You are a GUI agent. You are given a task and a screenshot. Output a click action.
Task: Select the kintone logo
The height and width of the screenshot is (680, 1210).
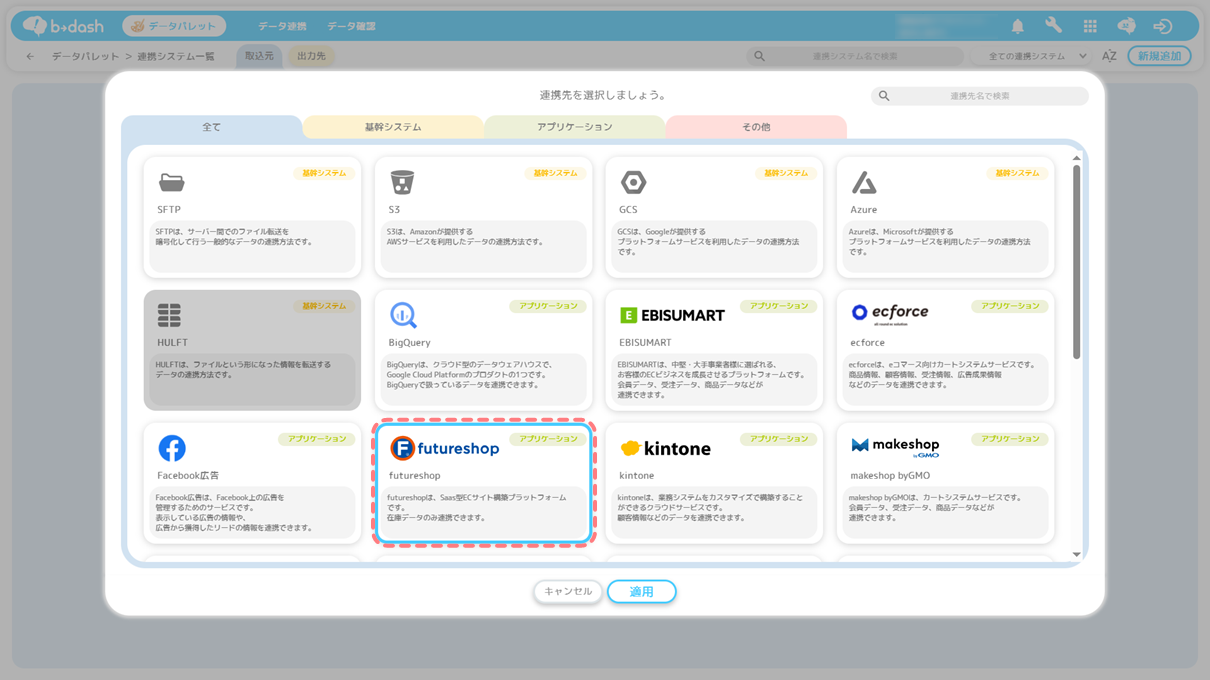point(665,448)
